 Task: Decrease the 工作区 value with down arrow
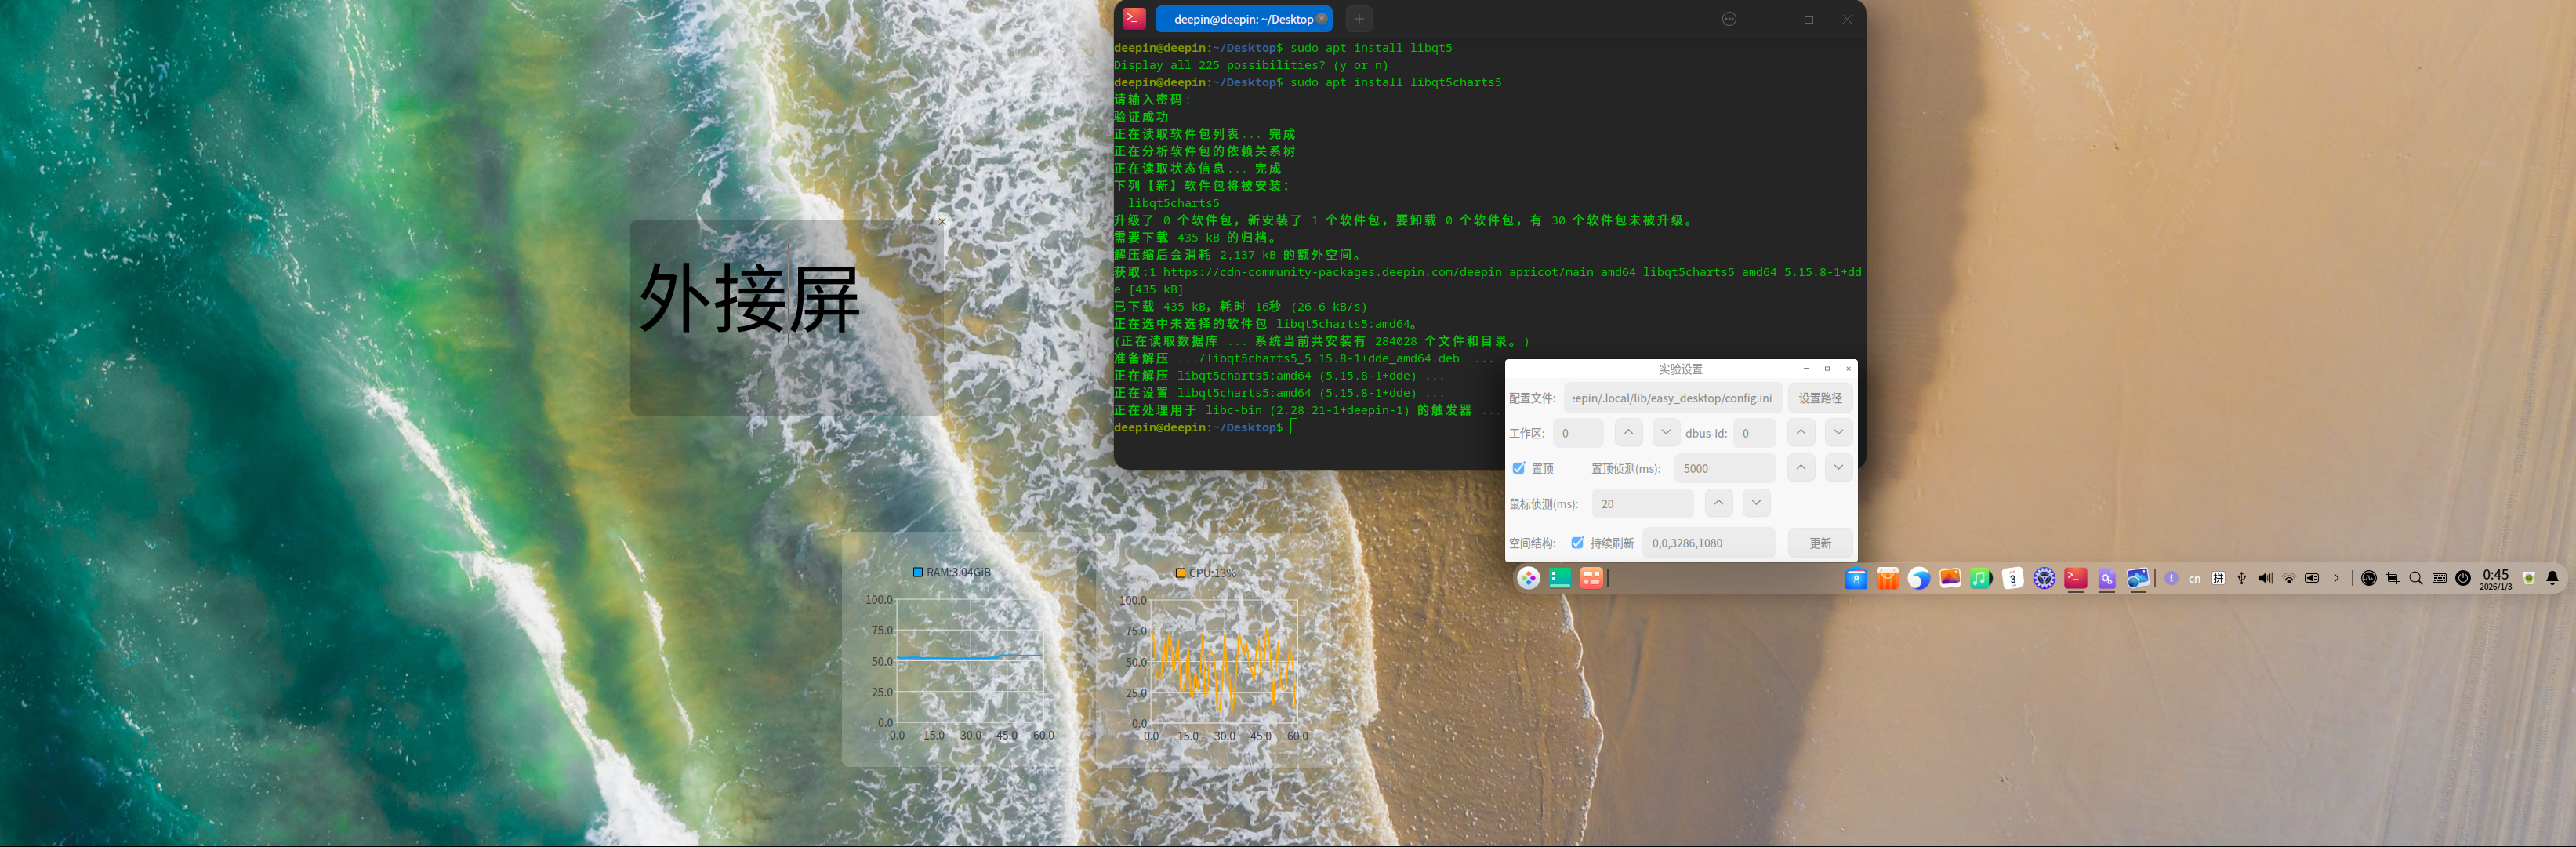coord(1665,432)
